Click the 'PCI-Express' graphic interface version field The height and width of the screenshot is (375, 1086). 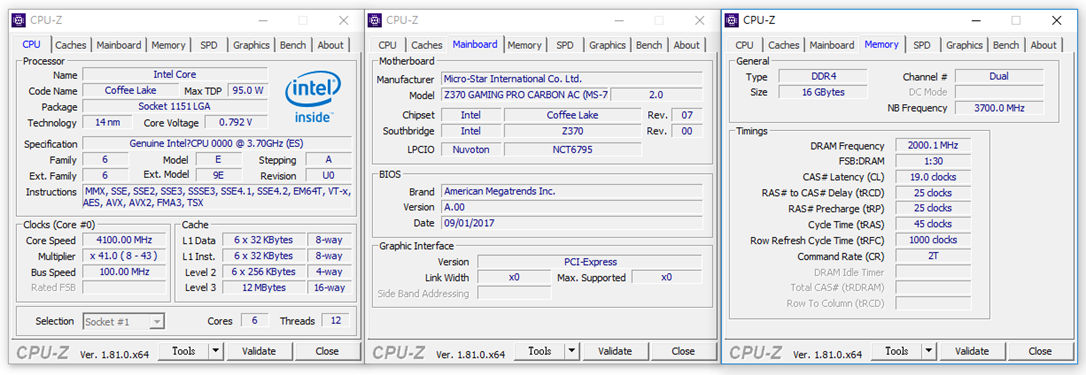[x=589, y=262]
